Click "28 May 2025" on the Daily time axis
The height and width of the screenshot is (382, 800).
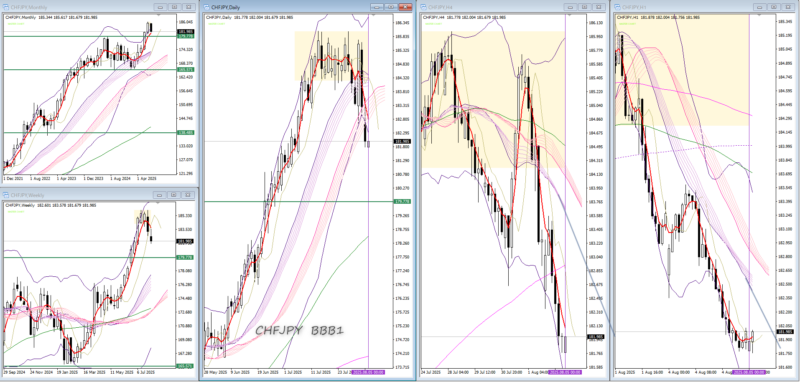click(x=215, y=372)
